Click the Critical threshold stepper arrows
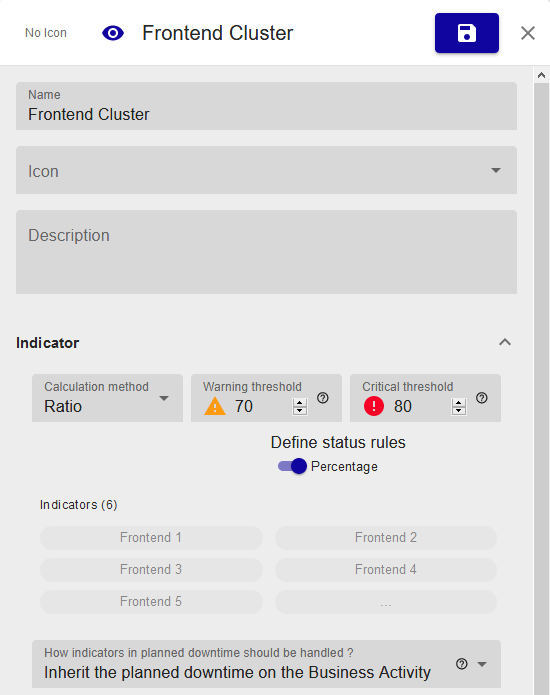Screen dimensions: 550x695 pyautogui.click(x=459, y=406)
